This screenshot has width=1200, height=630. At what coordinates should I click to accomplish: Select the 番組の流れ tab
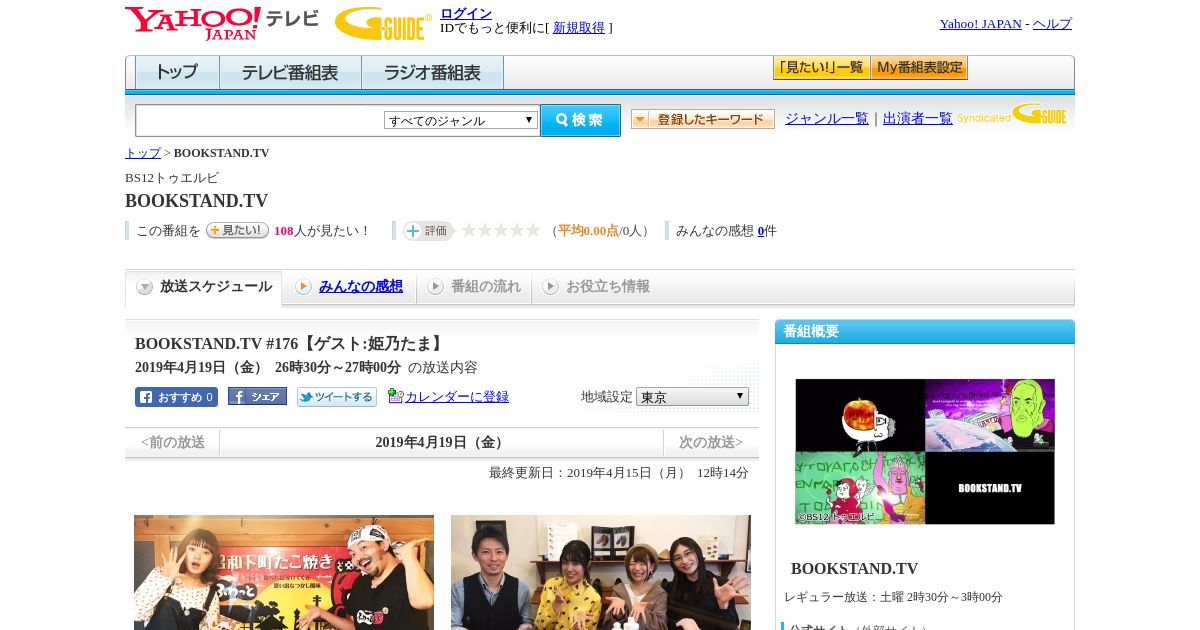[x=474, y=287]
